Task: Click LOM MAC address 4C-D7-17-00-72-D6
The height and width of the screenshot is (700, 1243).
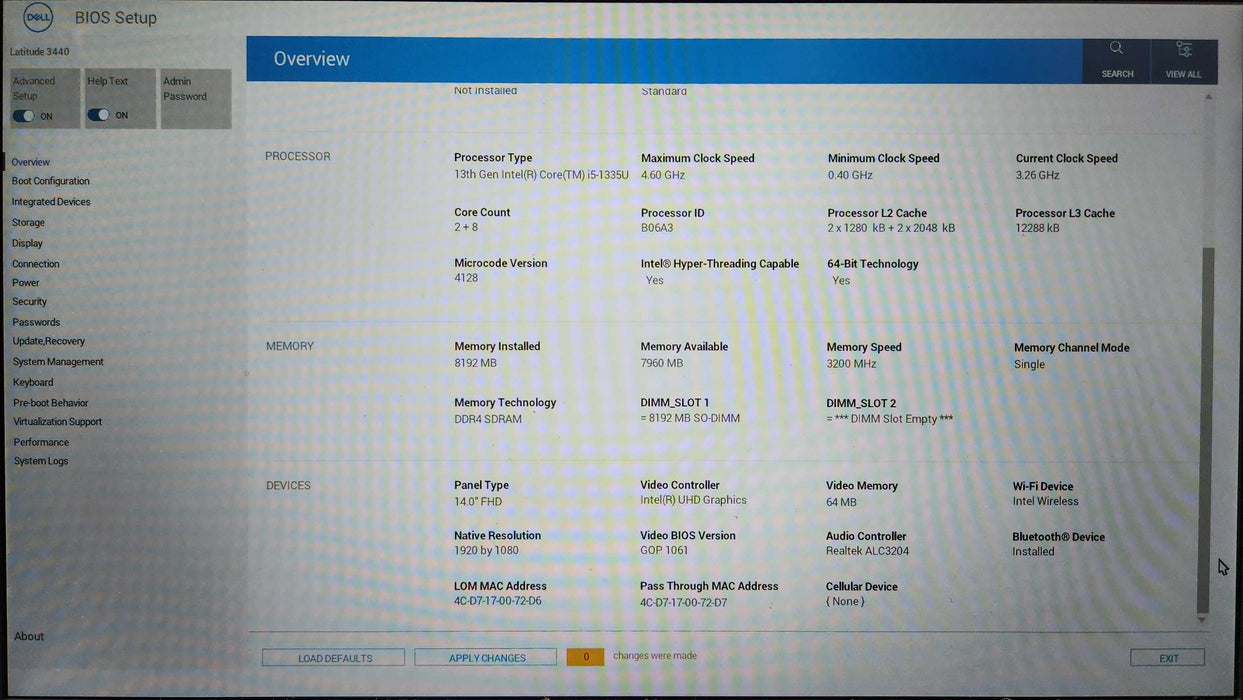Action: [498, 601]
